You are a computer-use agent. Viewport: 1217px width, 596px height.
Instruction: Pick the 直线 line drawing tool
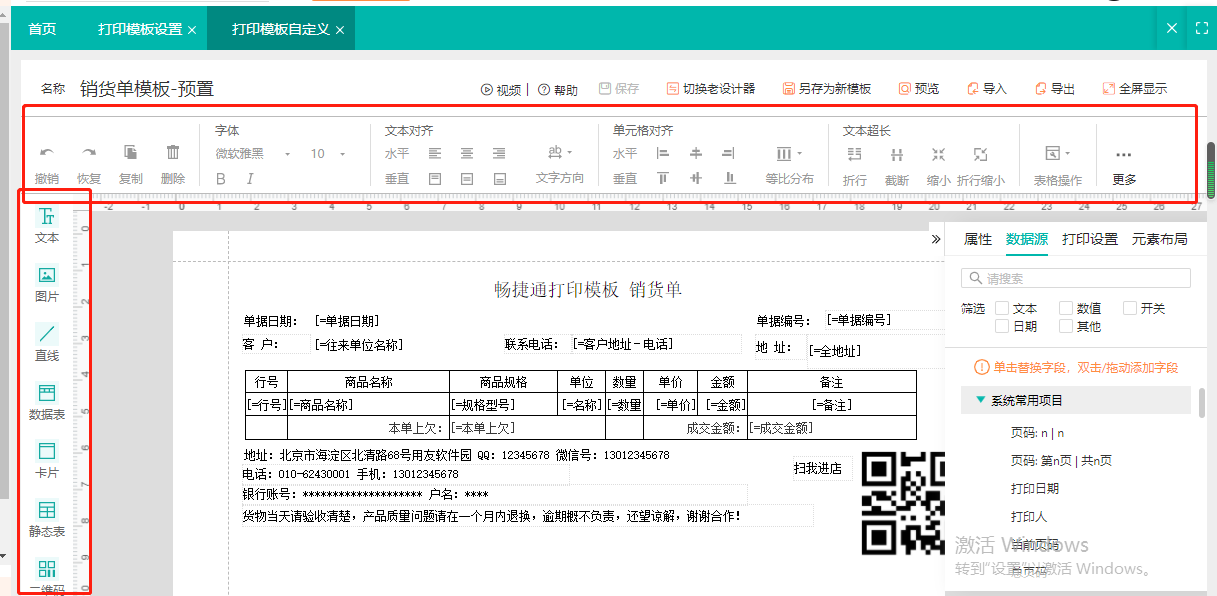click(x=47, y=341)
